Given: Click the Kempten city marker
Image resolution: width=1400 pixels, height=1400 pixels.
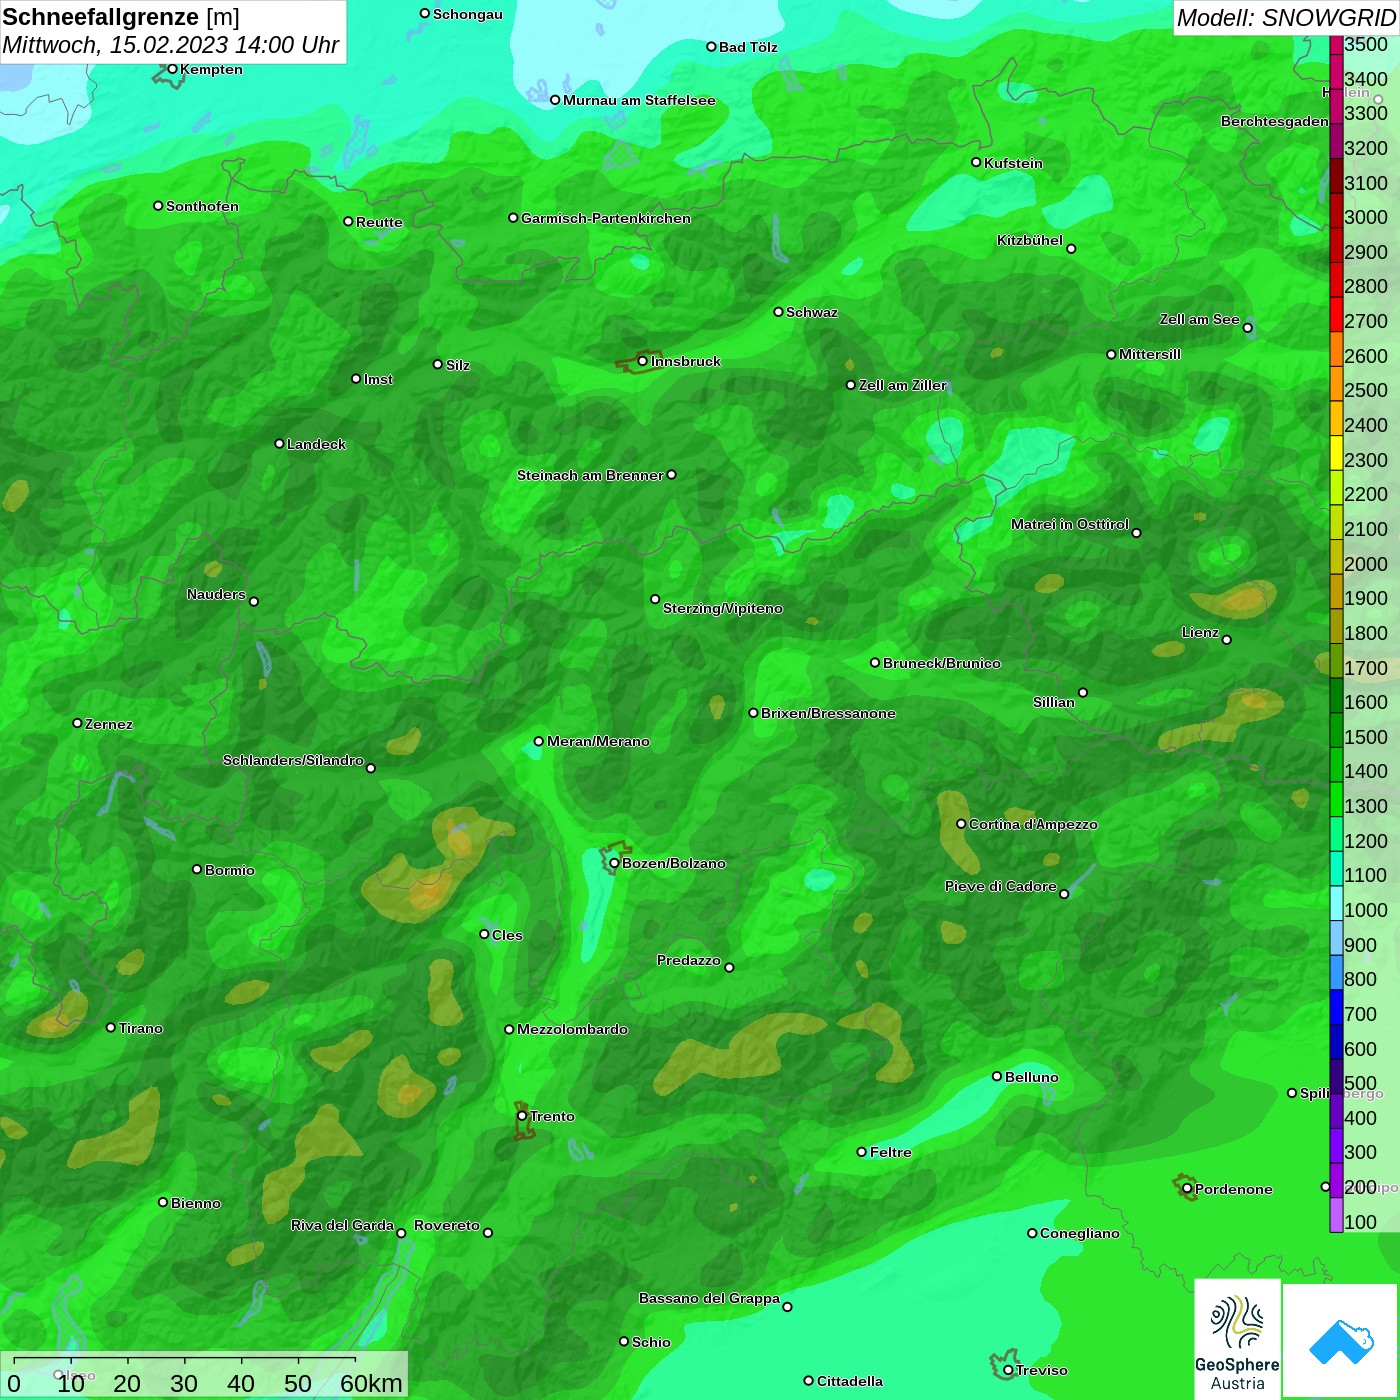Looking at the screenshot, I should click(x=172, y=69).
